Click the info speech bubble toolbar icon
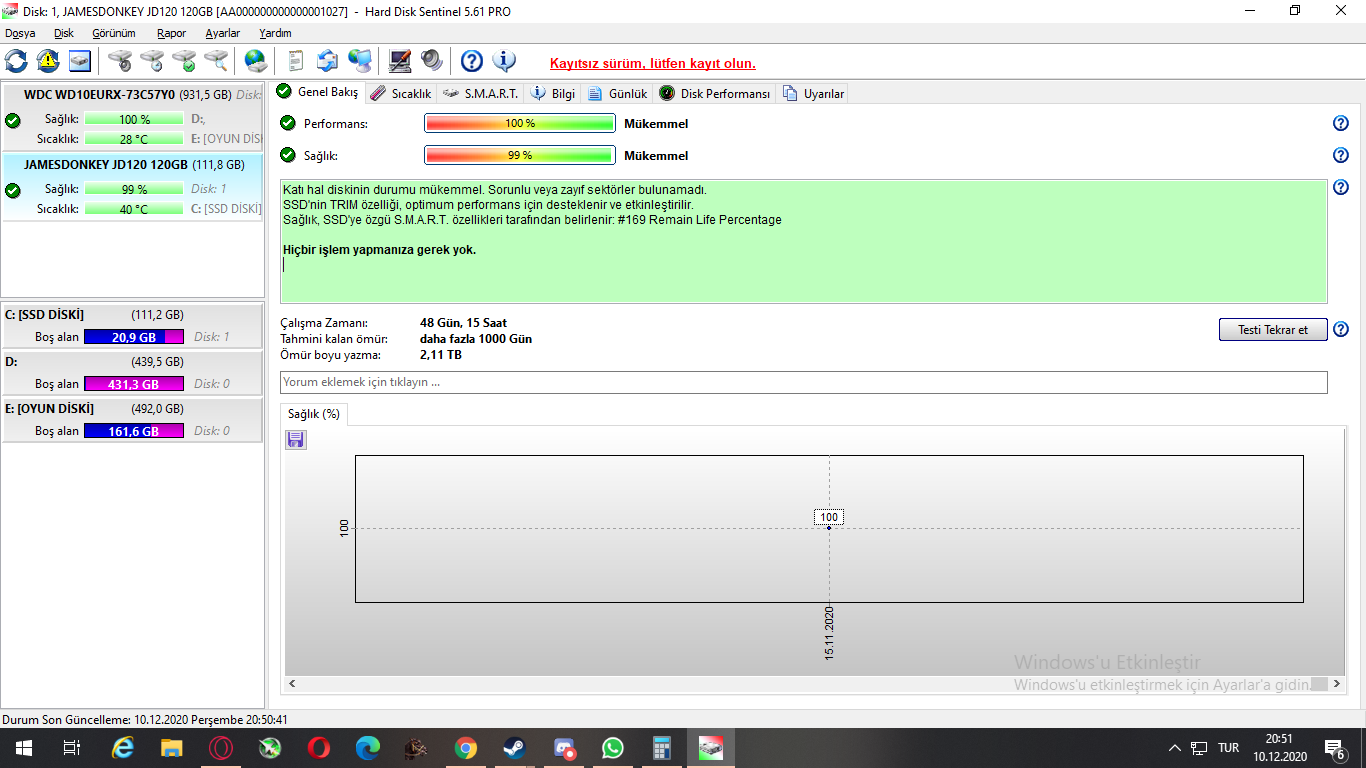 pyautogui.click(x=504, y=61)
